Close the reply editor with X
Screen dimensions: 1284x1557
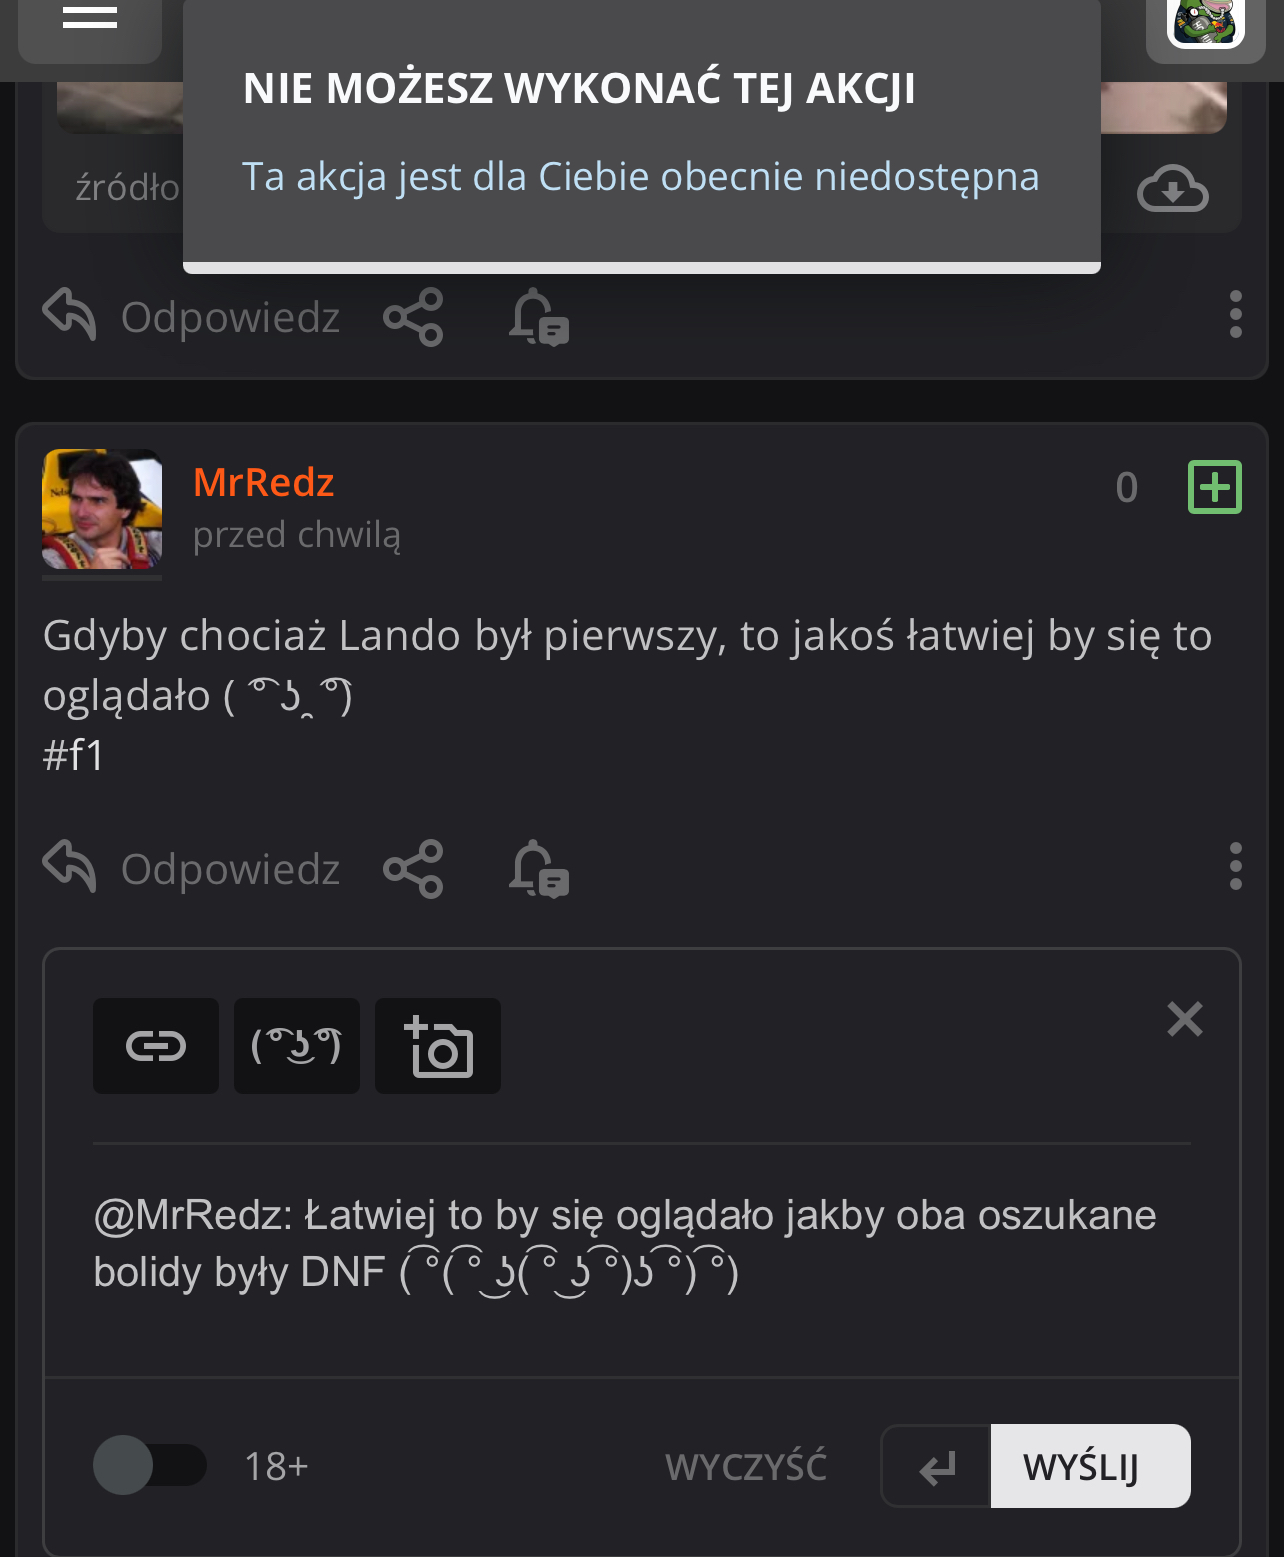1185,1019
